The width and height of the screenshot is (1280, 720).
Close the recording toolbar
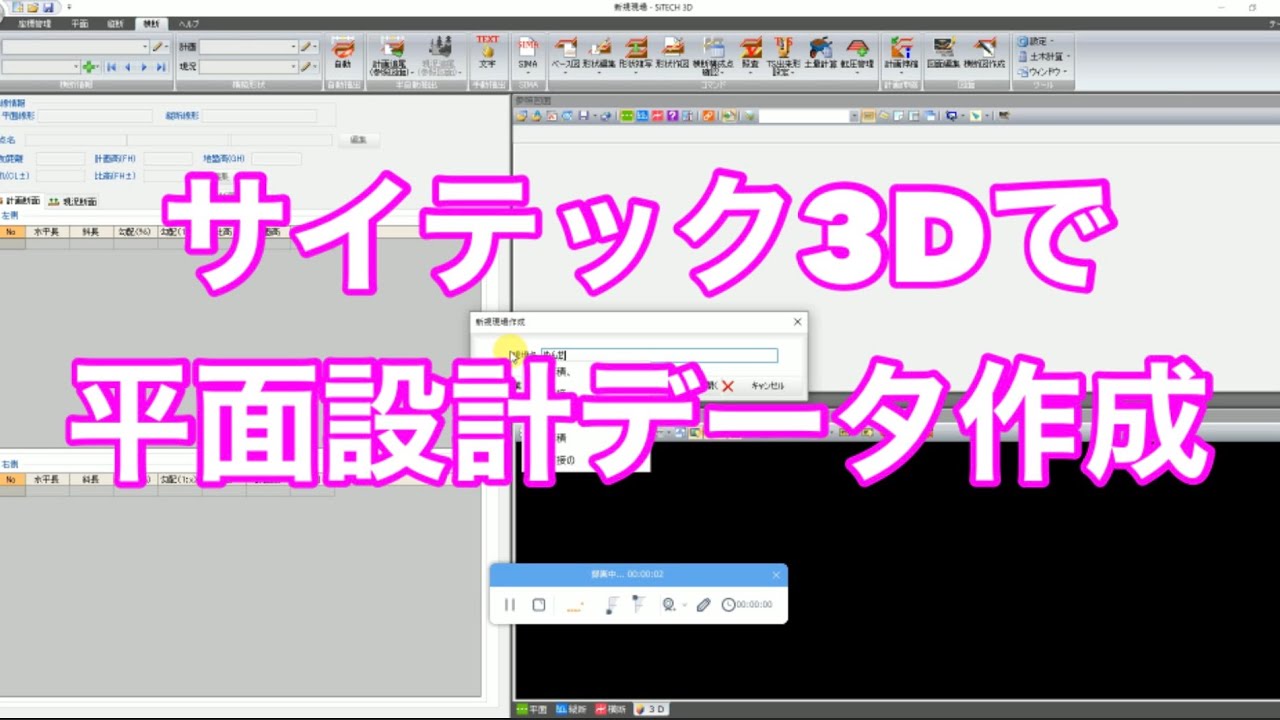(776, 575)
